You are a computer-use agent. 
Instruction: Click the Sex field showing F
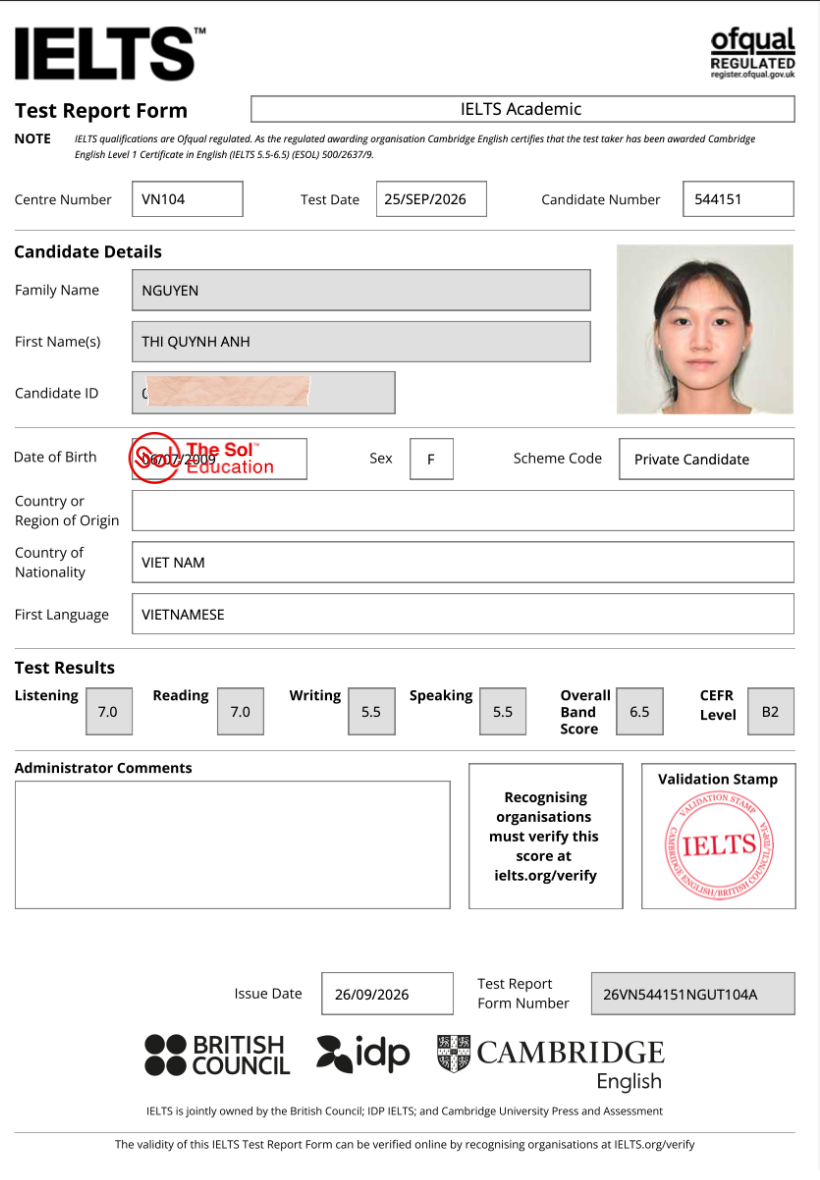[x=431, y=459]
